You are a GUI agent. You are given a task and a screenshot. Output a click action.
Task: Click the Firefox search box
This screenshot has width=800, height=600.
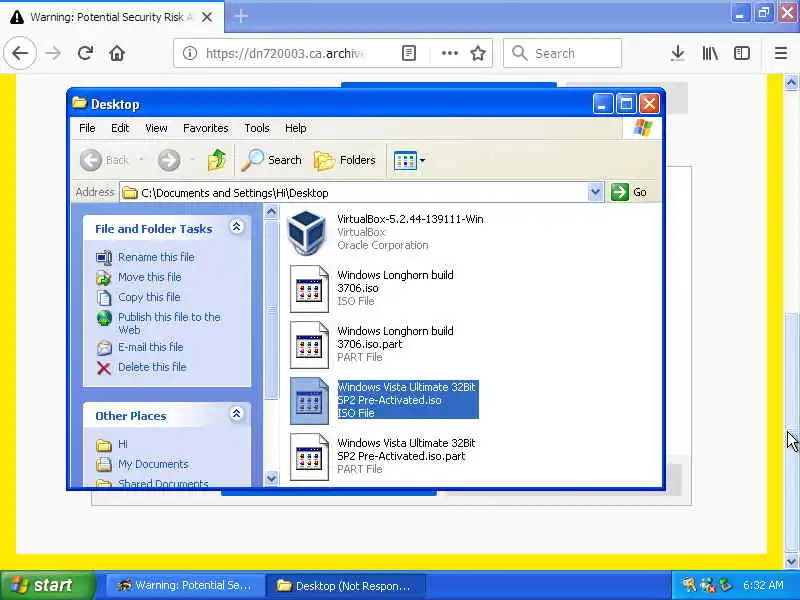click(x=562, y=53)
